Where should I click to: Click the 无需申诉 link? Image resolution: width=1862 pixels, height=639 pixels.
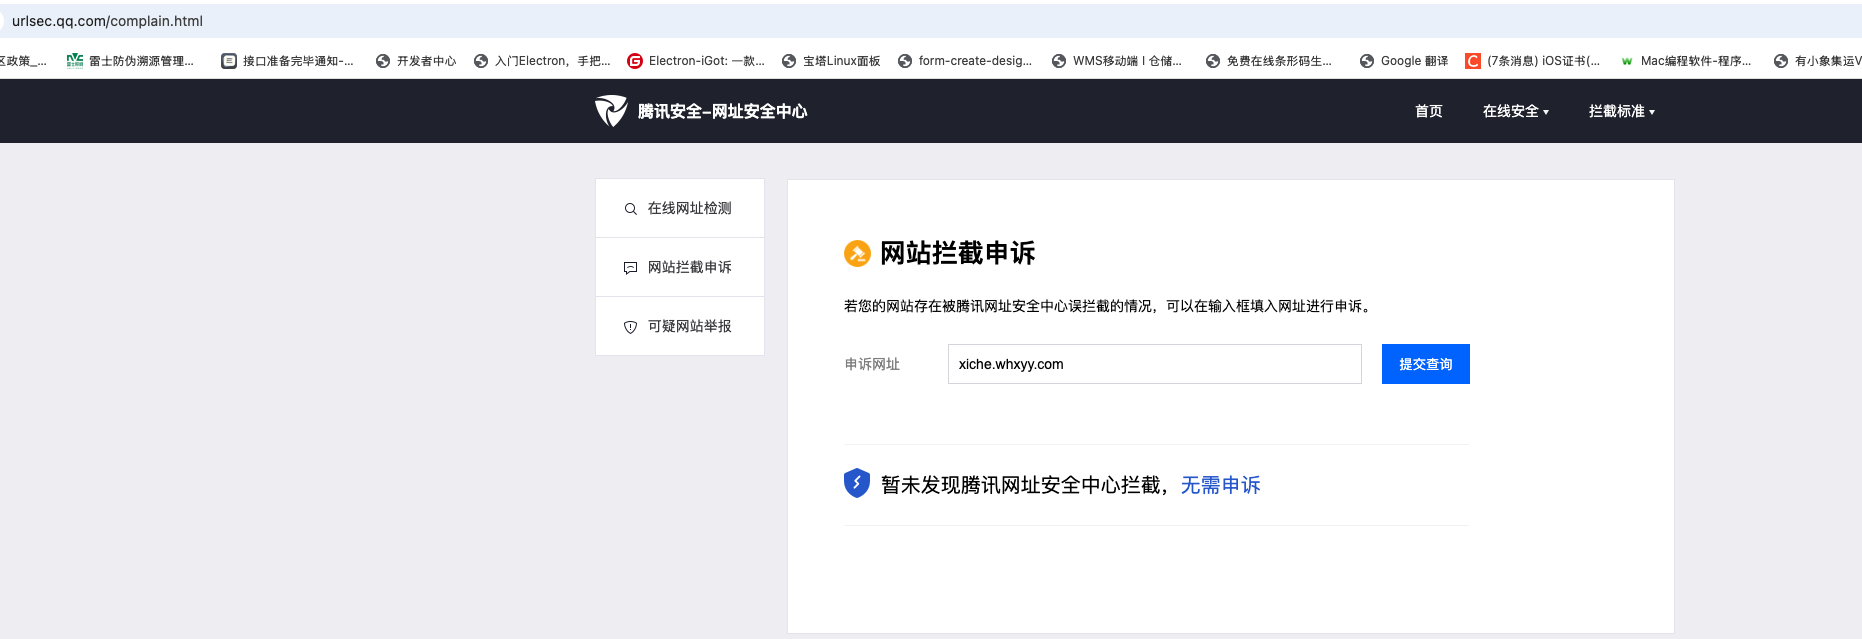point(1221,485)
